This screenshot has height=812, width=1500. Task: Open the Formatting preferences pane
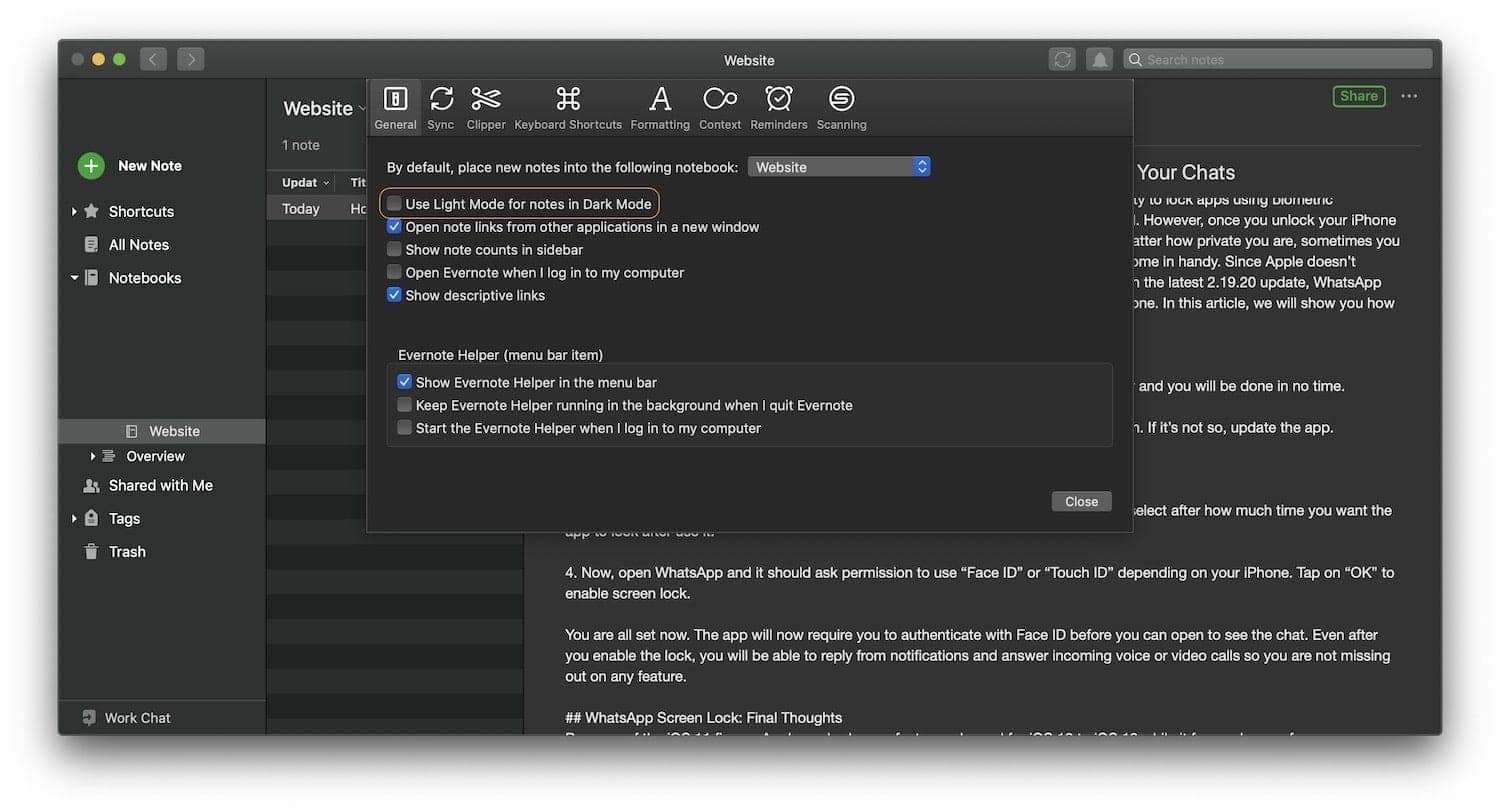pyautogui.click(x=660, y=107)
